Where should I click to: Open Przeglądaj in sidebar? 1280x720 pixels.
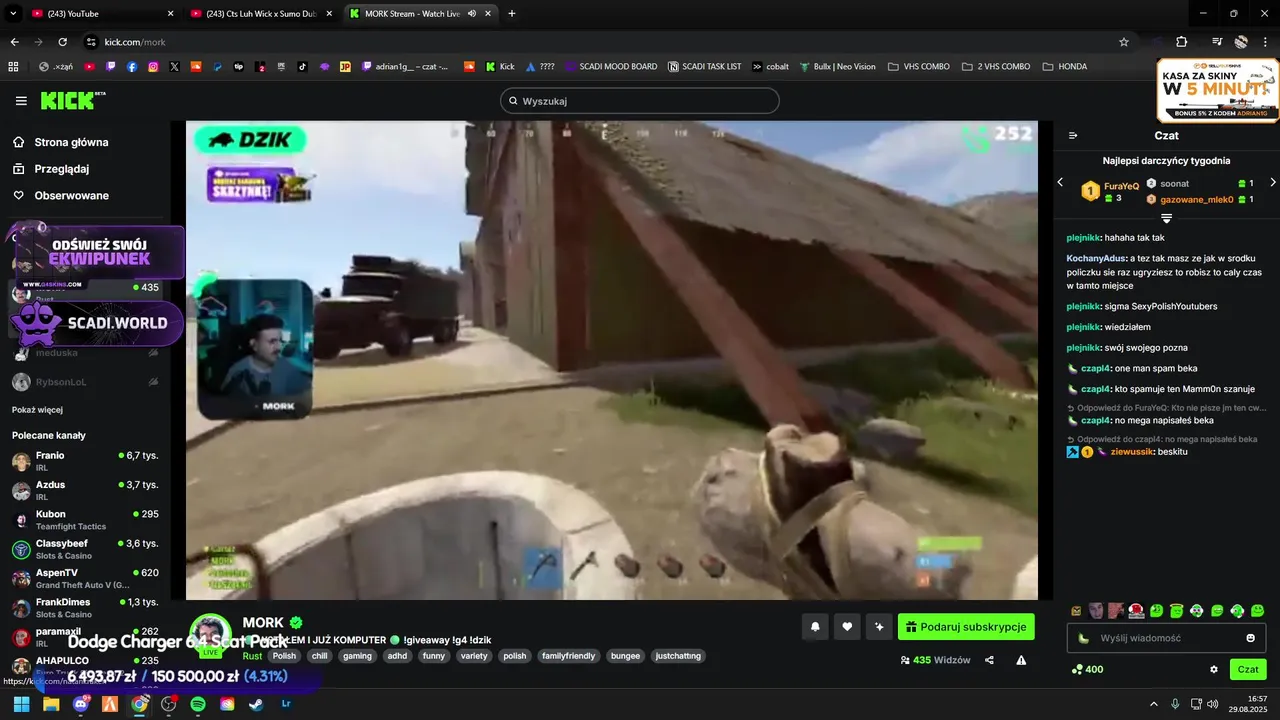click(x=62, y=169)
